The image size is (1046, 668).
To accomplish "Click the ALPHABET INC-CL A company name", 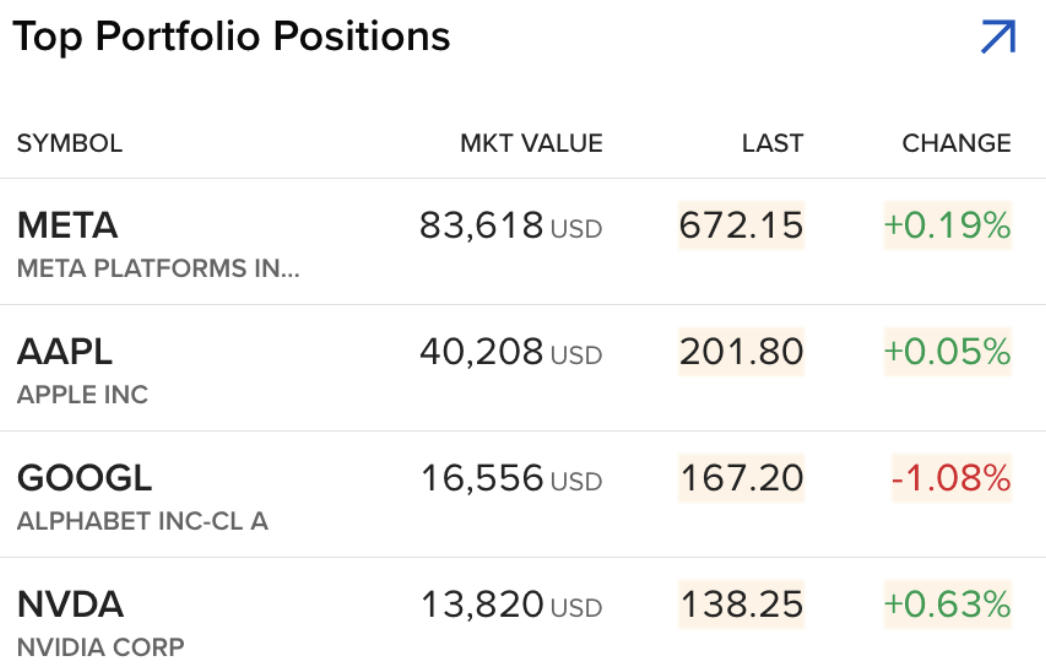I will pos(143,521).
